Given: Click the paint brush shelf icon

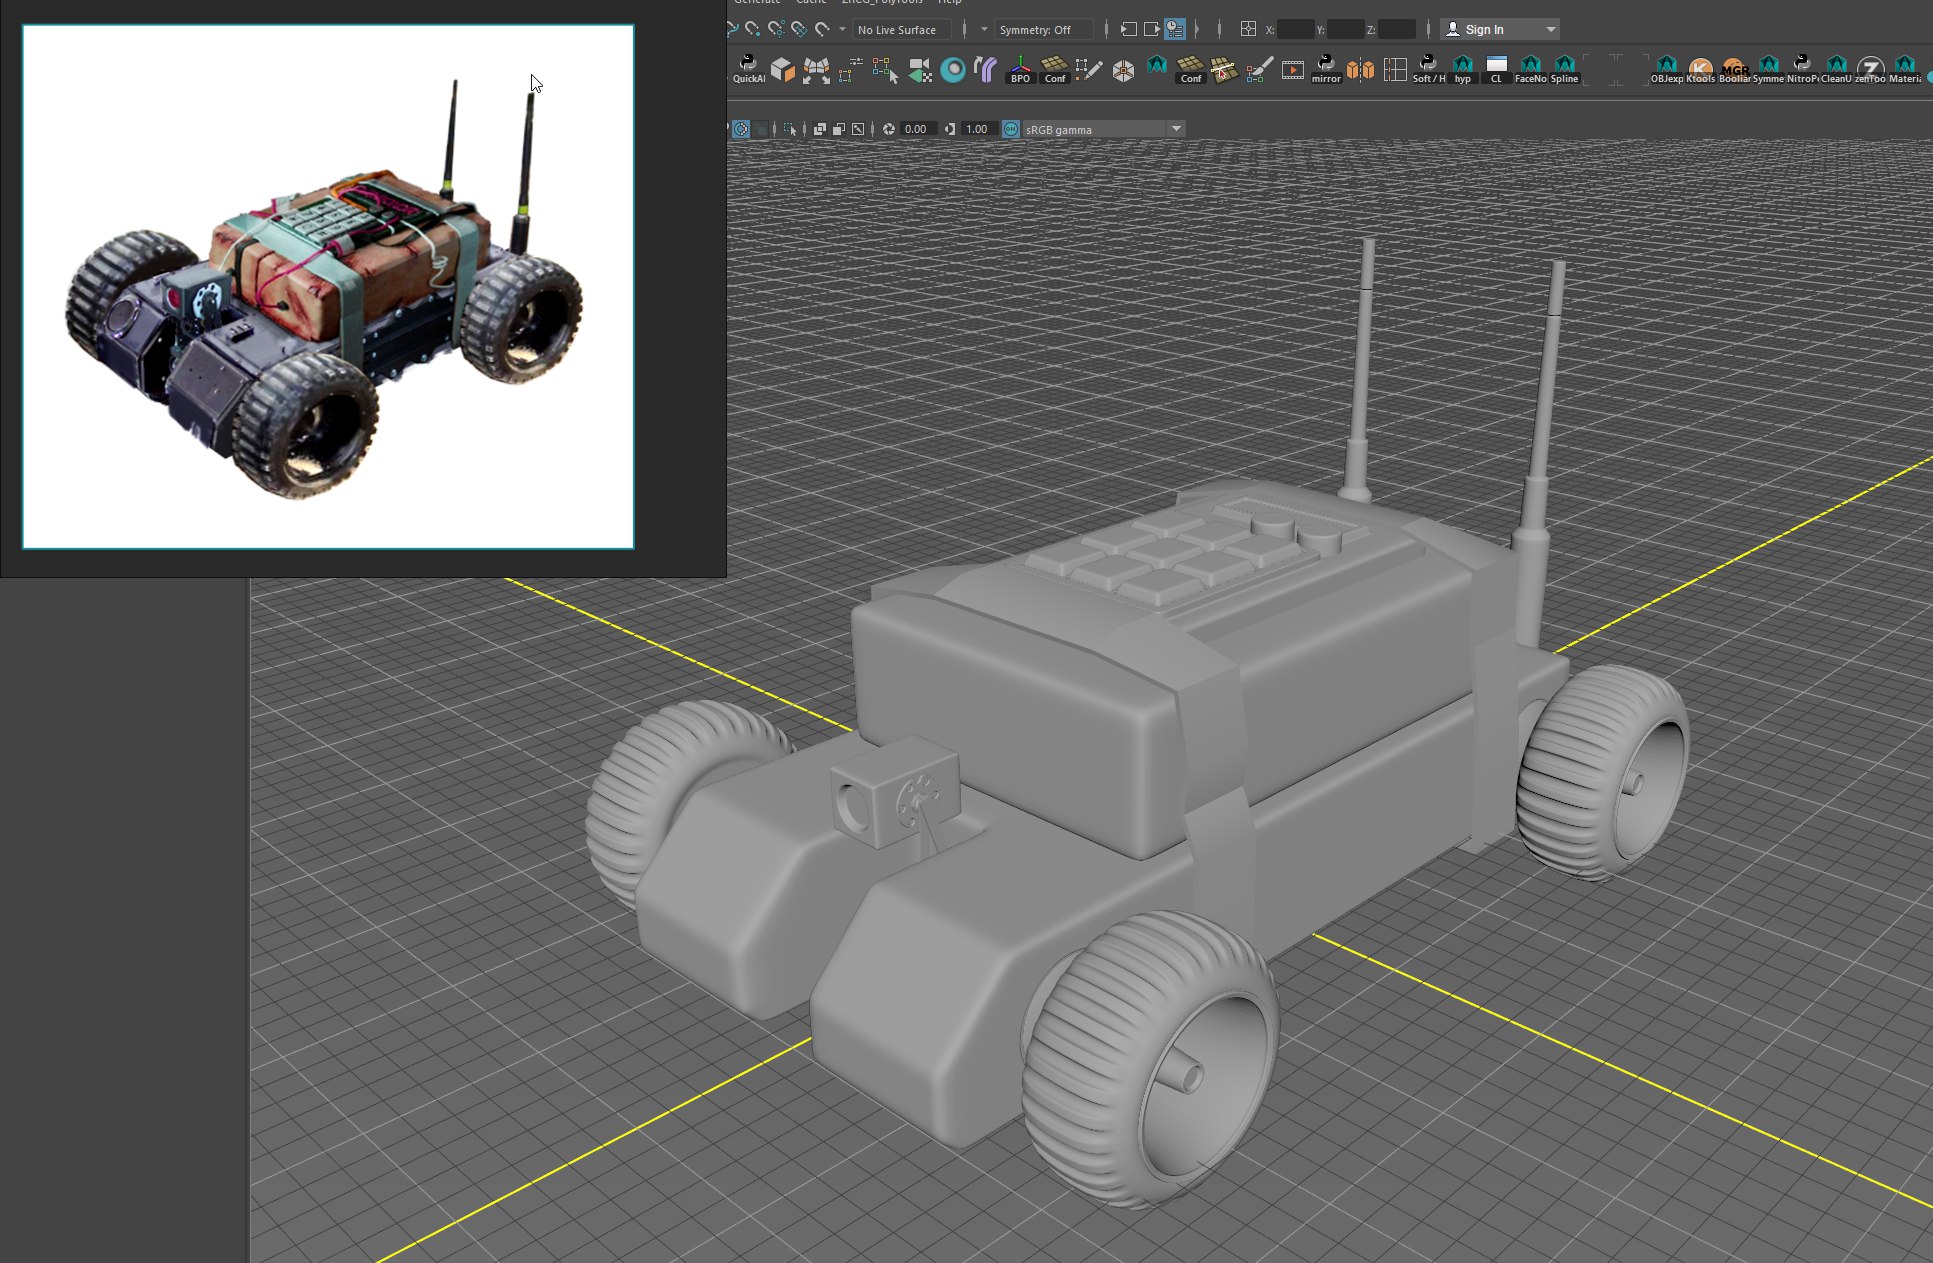Looking at the screenshot, I should pos(1259,70).
